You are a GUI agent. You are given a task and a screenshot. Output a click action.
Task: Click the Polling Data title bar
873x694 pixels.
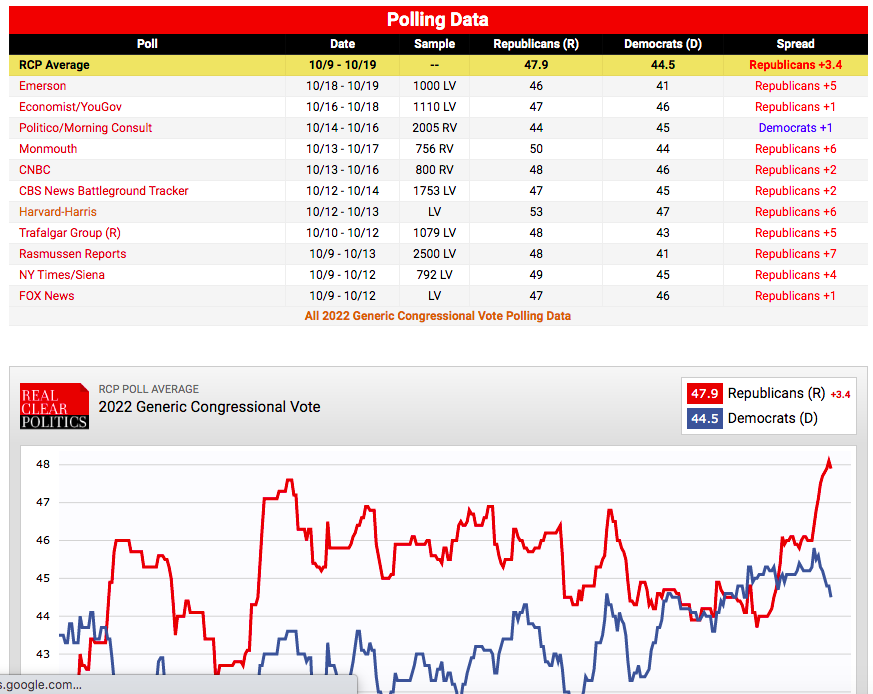click(x=438, y=20)
